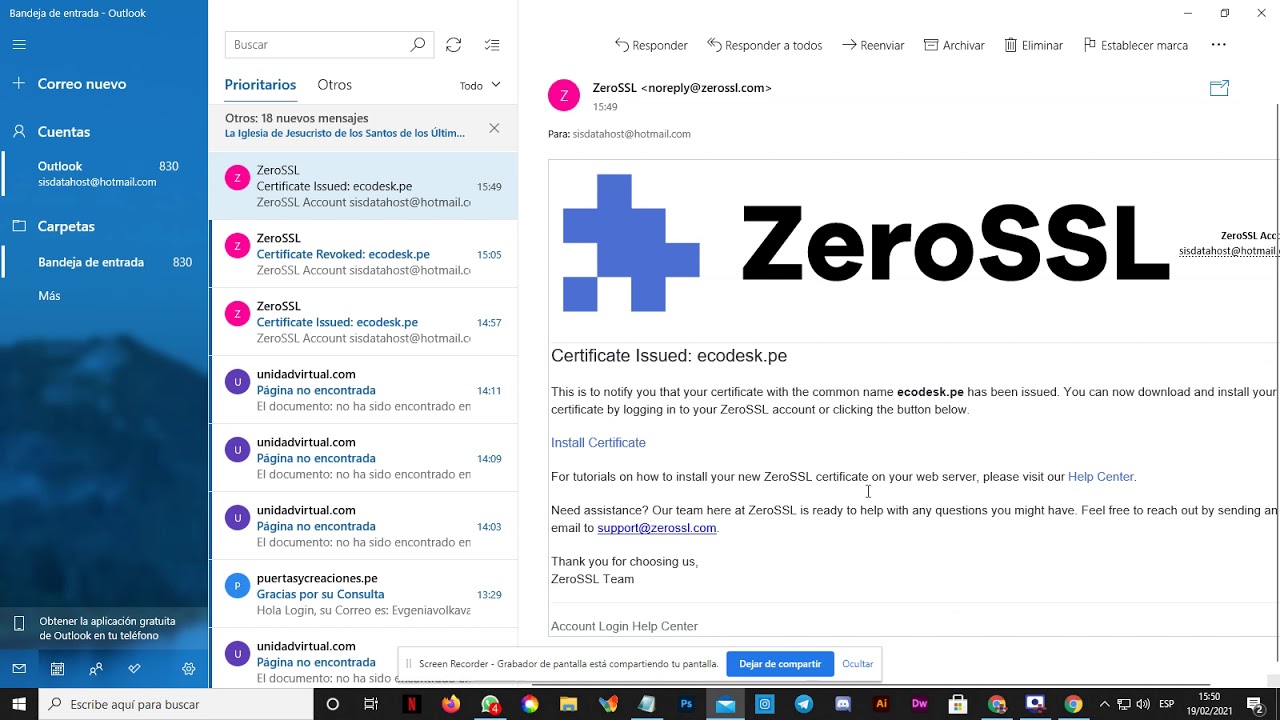Open the 18 nuevos mensajes banner
The width and height of the screenshot is (1280, 720).
[345, 125]
